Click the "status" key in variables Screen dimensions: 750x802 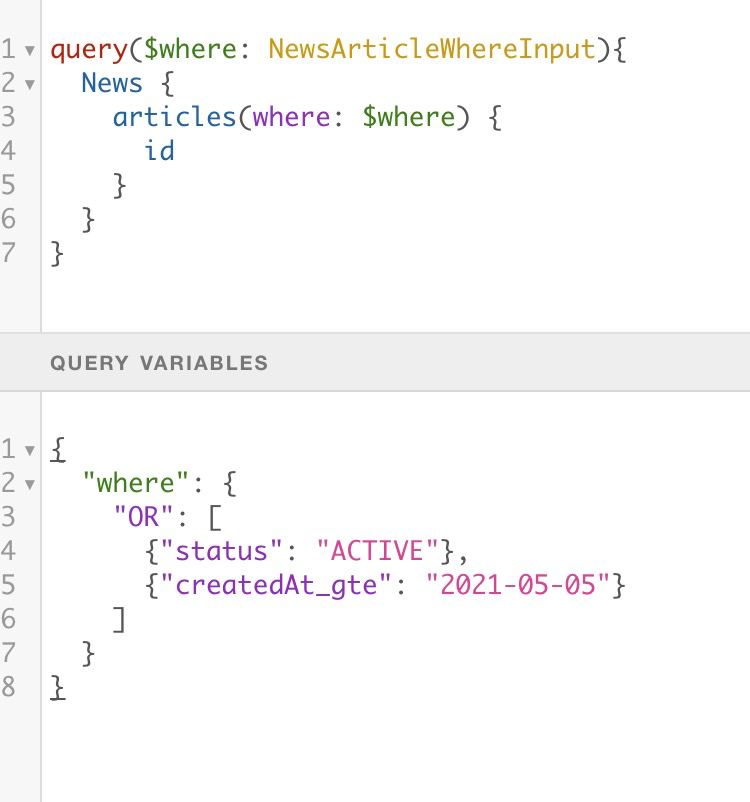(x=221, y=551)
